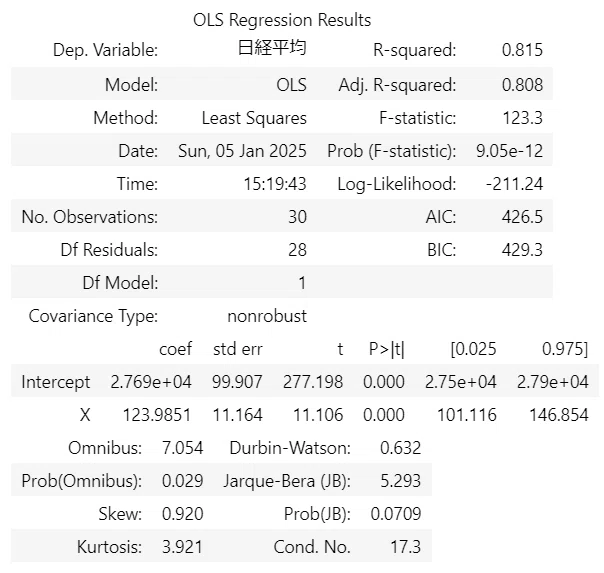Click the Intercept coef 2.769e+04
This screenshot has width=604, height=573.
[151, 382]
